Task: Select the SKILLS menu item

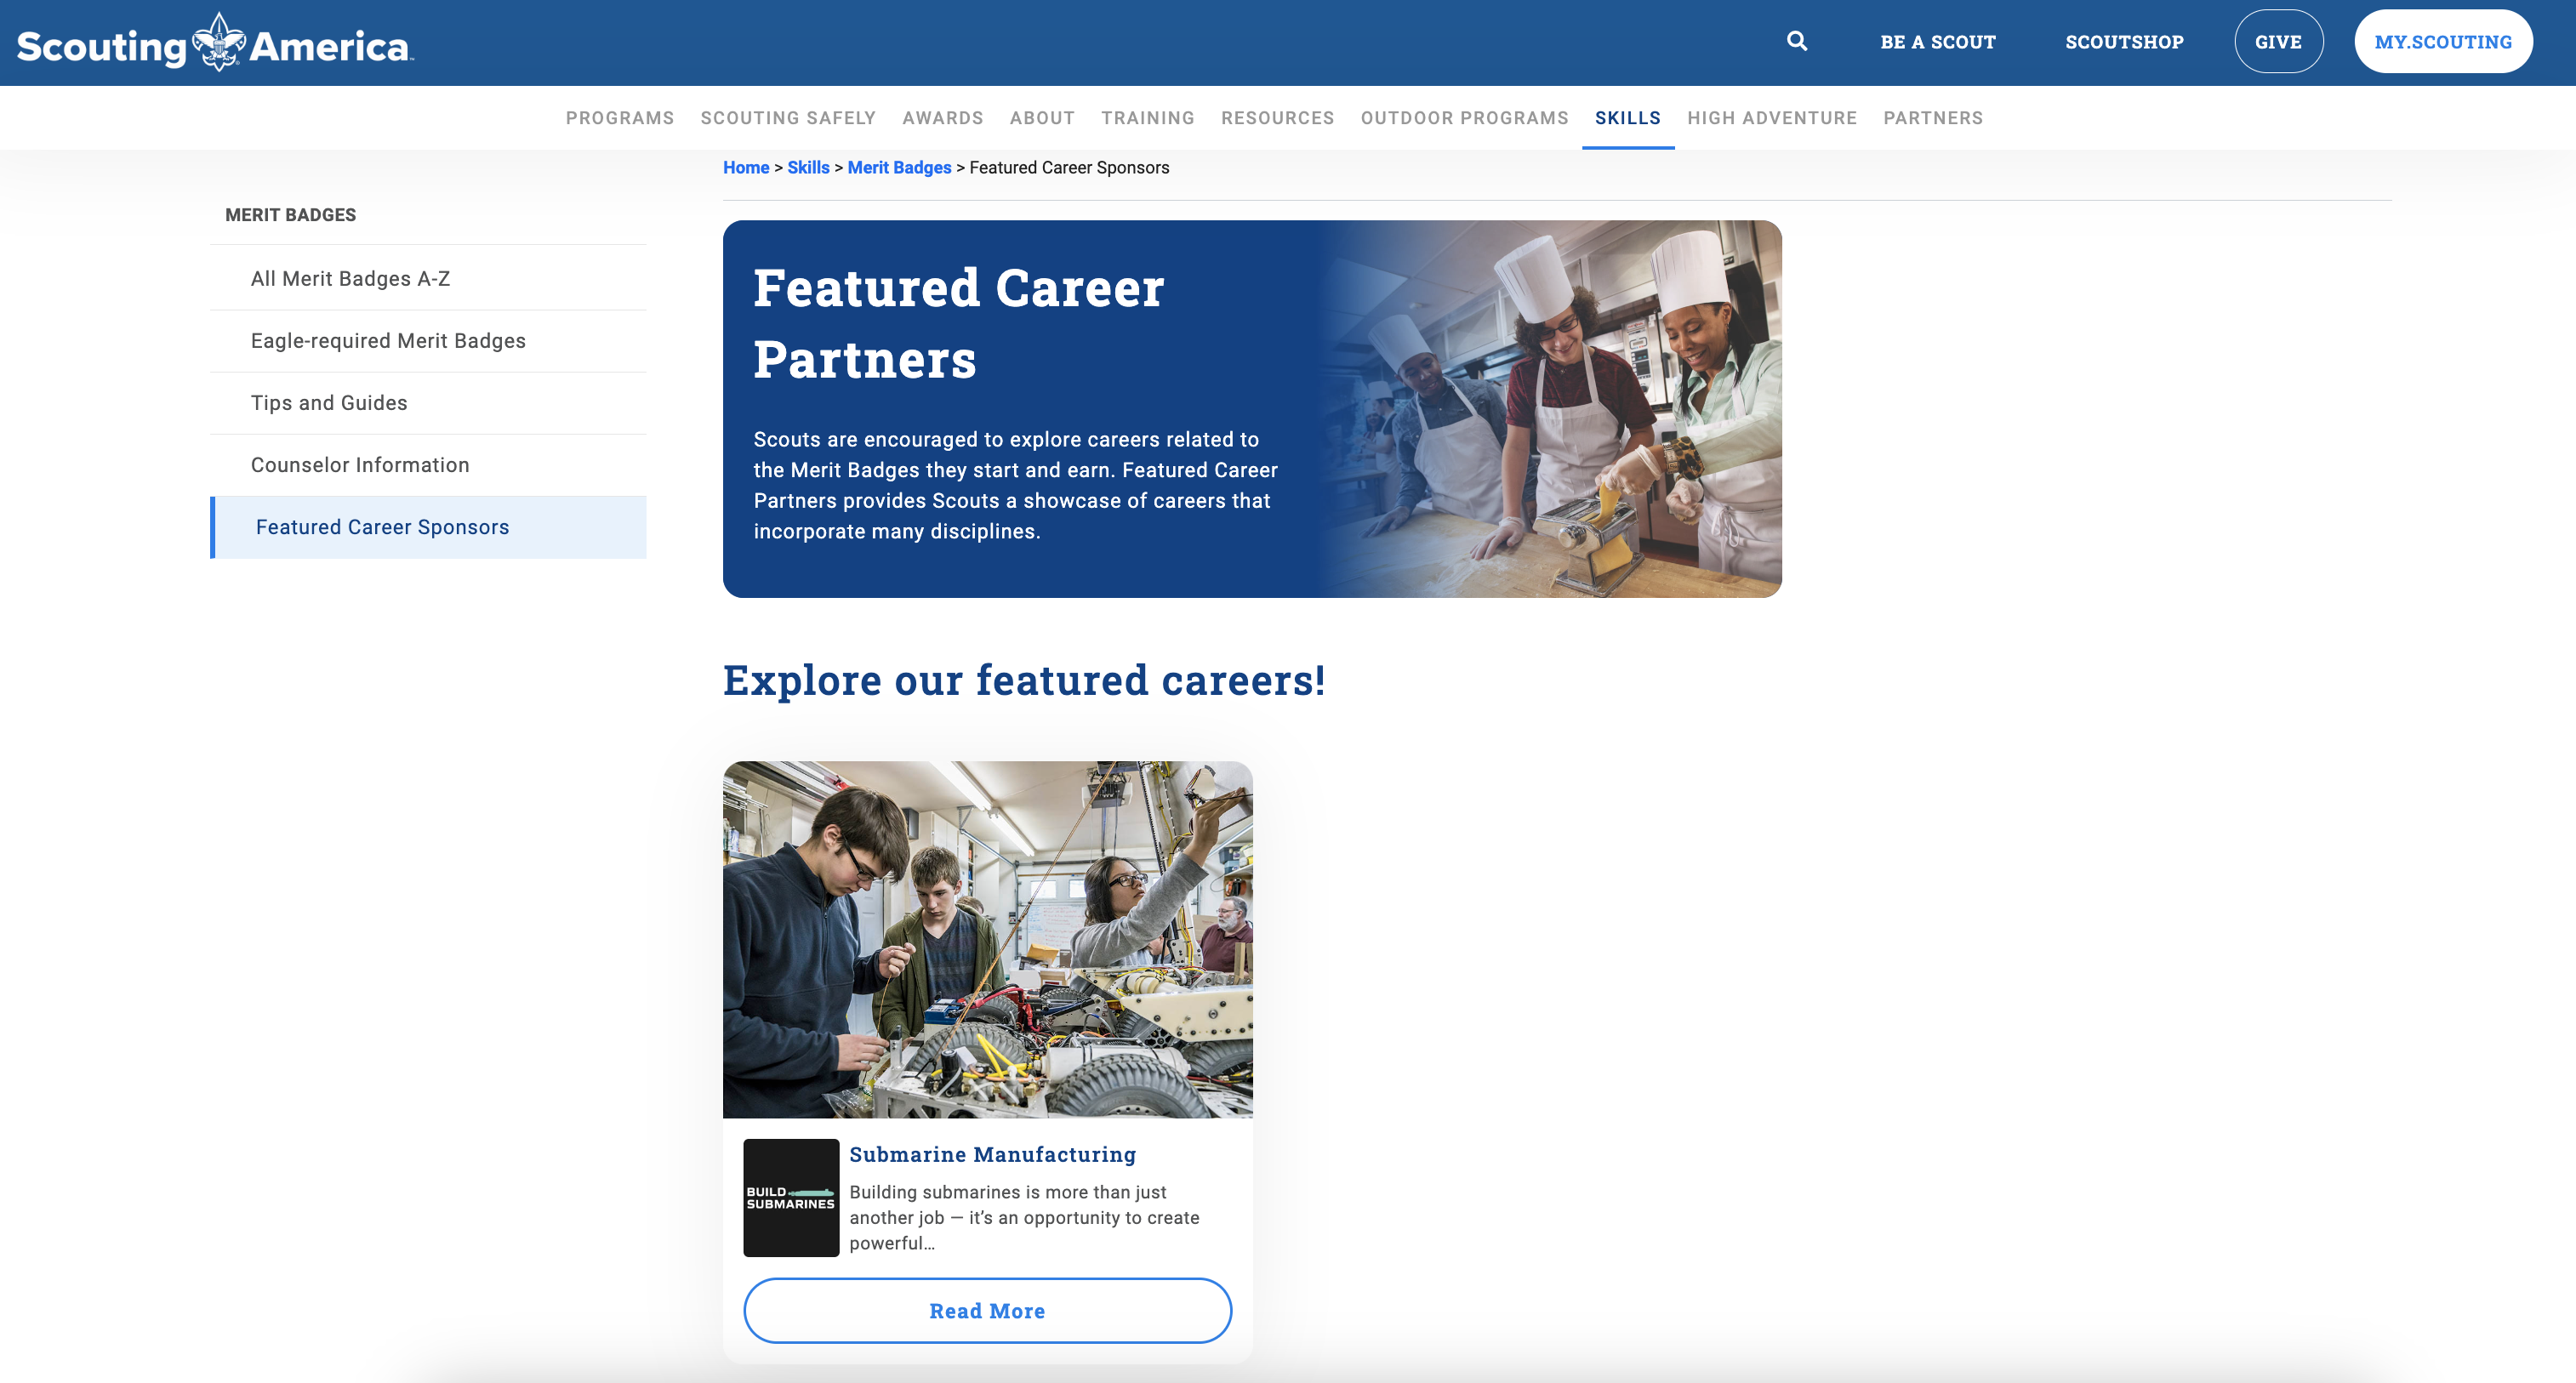Action: [x=1627, y=118]
